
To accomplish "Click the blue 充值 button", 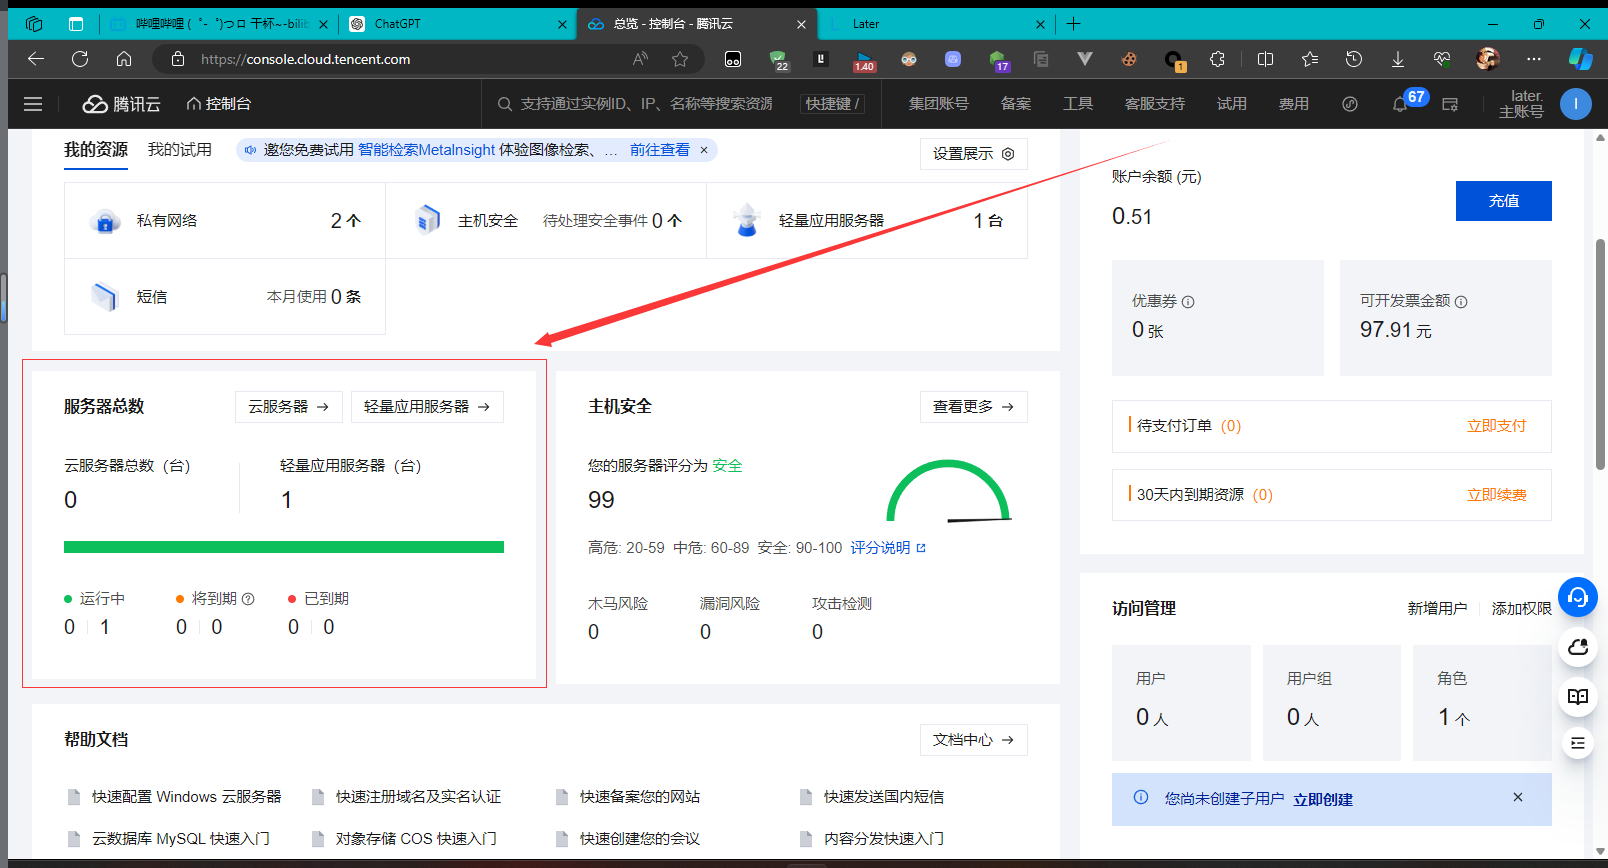I will pyautogui.click(x=1503, y=201).
